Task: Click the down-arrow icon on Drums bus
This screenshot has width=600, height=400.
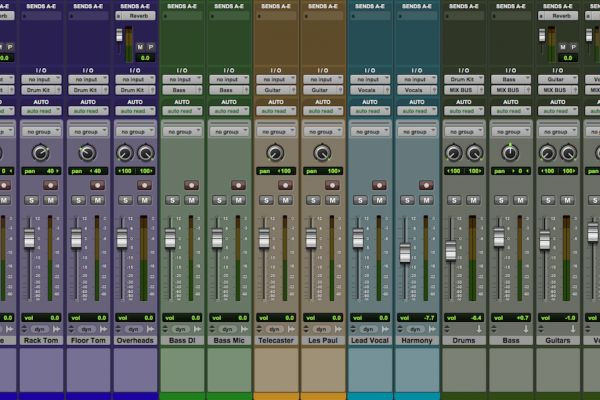Action: (479, 329)
